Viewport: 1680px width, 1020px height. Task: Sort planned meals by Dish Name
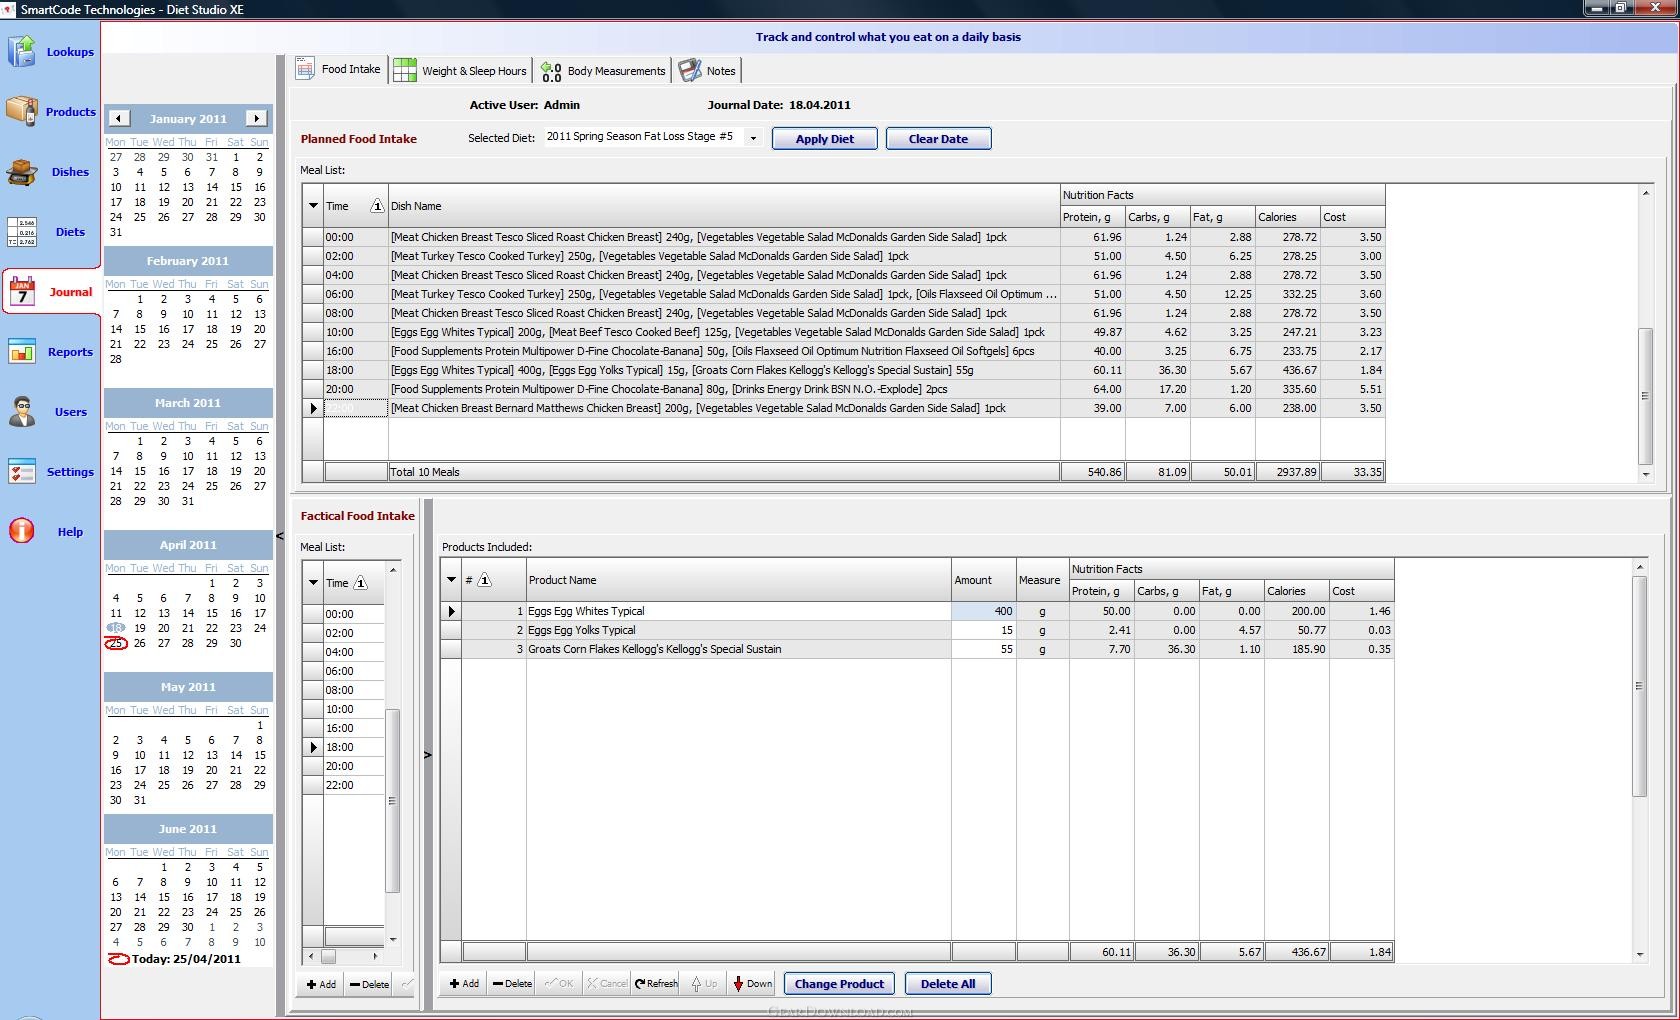click(724, 206)
